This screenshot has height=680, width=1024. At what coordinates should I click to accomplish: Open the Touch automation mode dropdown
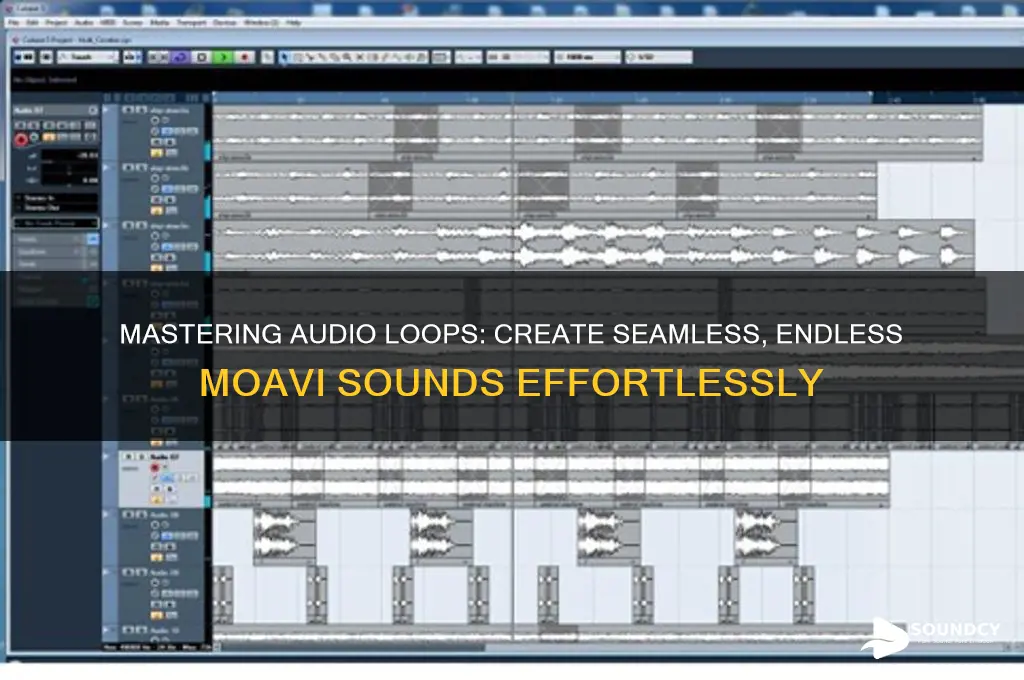[x=88, y=57]
